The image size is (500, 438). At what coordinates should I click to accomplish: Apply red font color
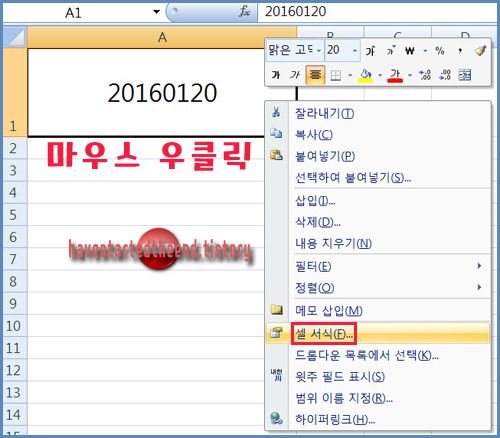tap(395, 75)
